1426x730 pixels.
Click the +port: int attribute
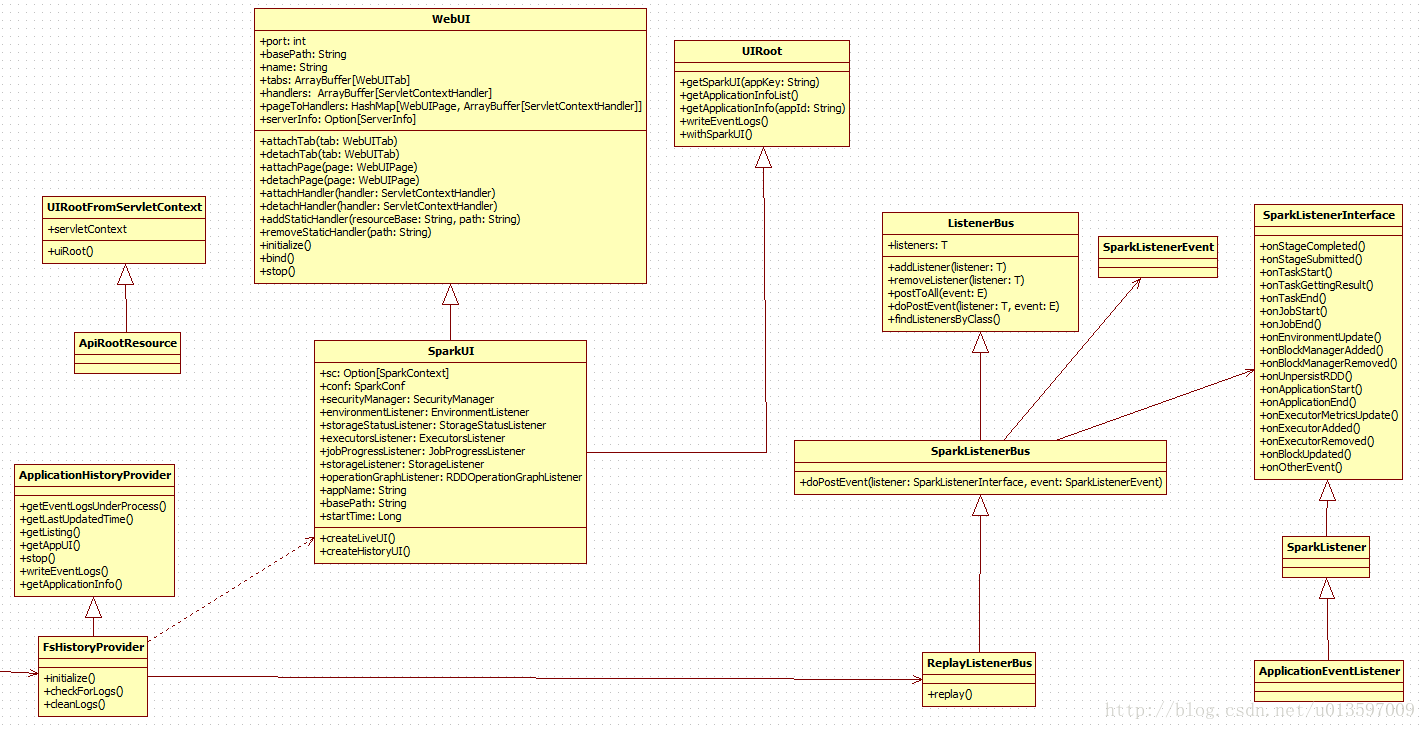tap(283, 41)
